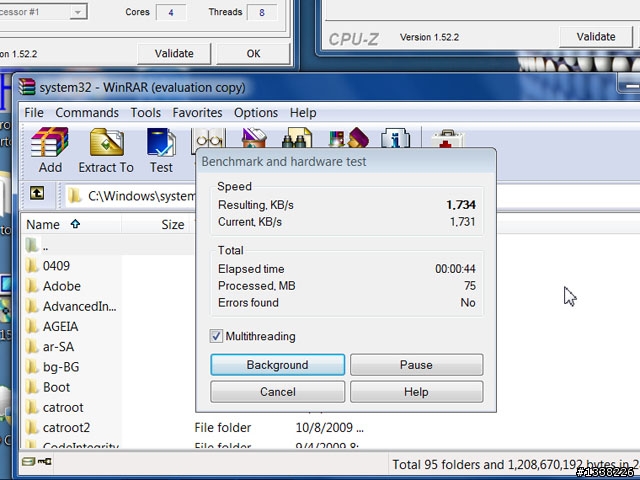Click the Wizard toolbar icon
Viewport: 640px width, 480px height.
click(349, 138)
